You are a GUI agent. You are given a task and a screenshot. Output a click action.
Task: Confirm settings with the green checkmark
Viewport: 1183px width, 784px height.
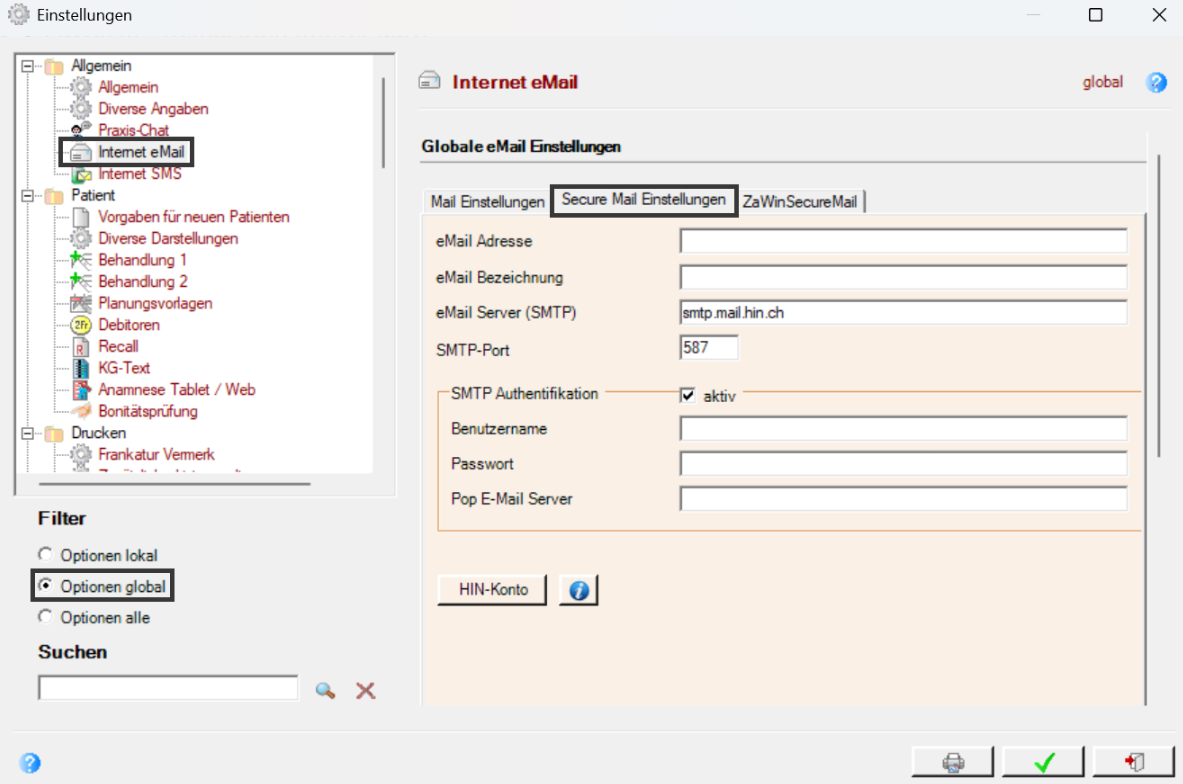tap(1043, 762)
